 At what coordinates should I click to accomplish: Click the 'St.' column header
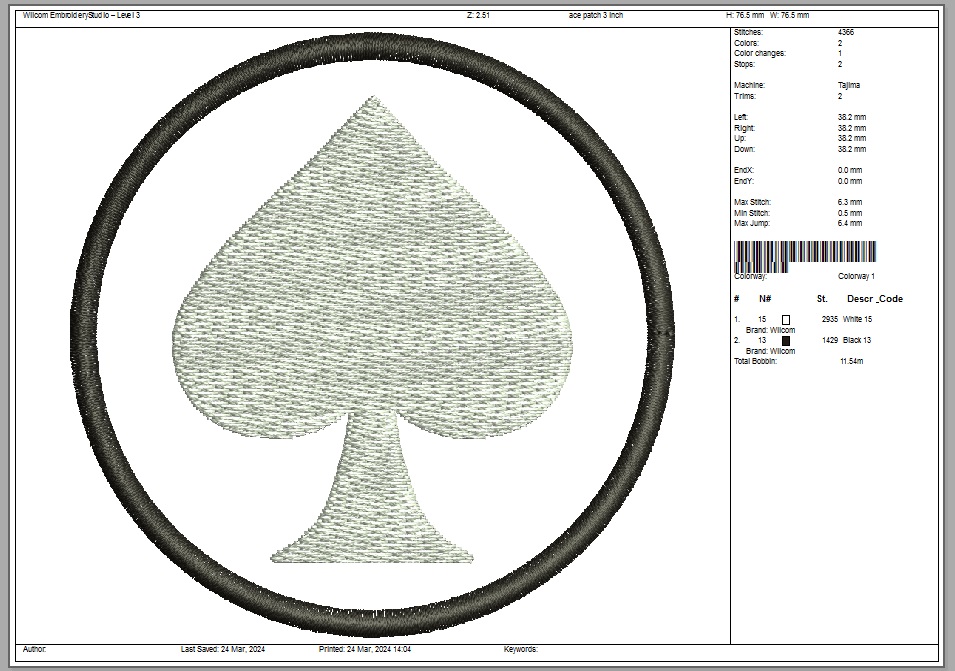coord(822,299)
